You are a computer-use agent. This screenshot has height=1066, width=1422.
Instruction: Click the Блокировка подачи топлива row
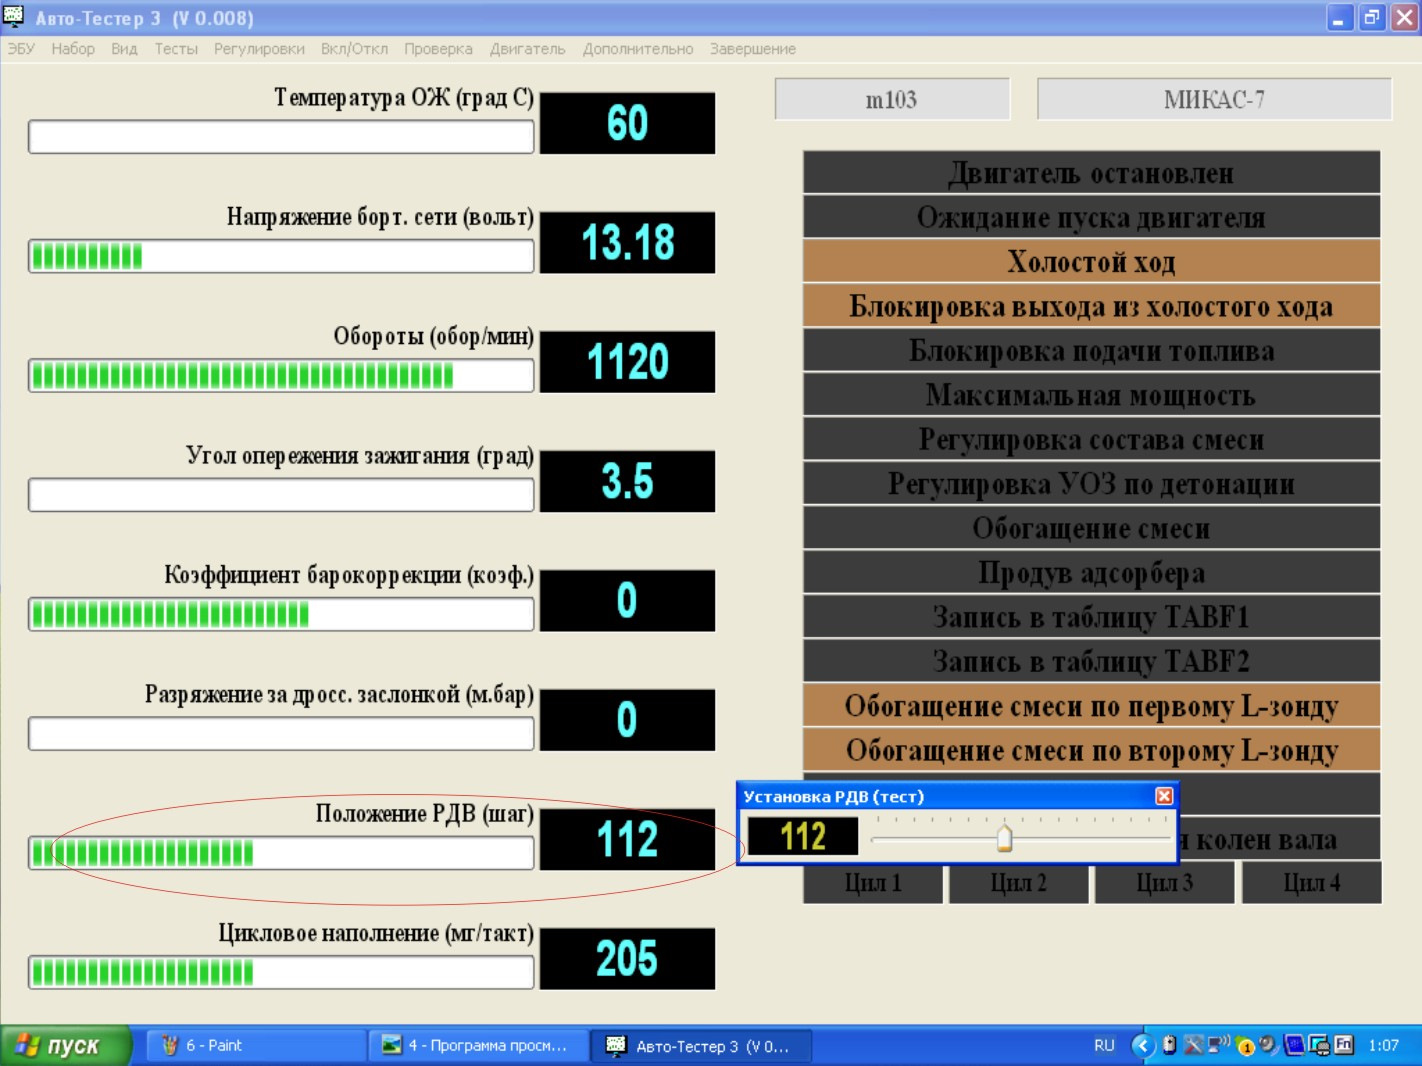pos(1091,350)
